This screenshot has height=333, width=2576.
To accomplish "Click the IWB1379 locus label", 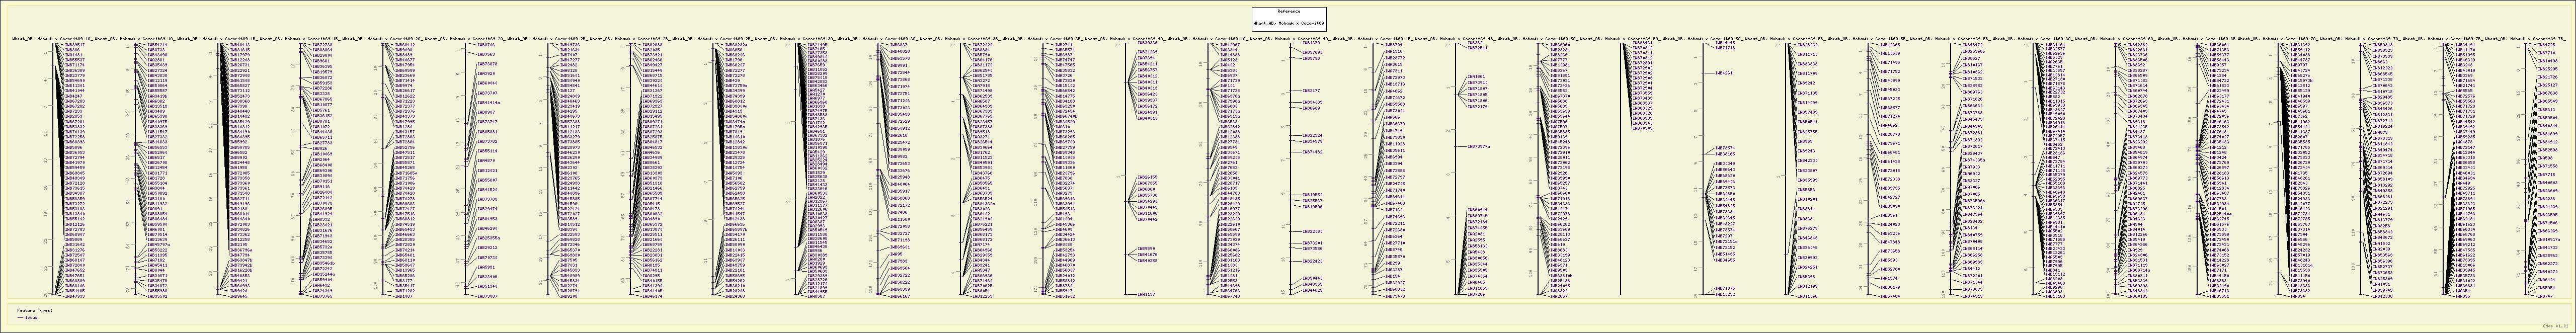I will tap(1311, 44).
